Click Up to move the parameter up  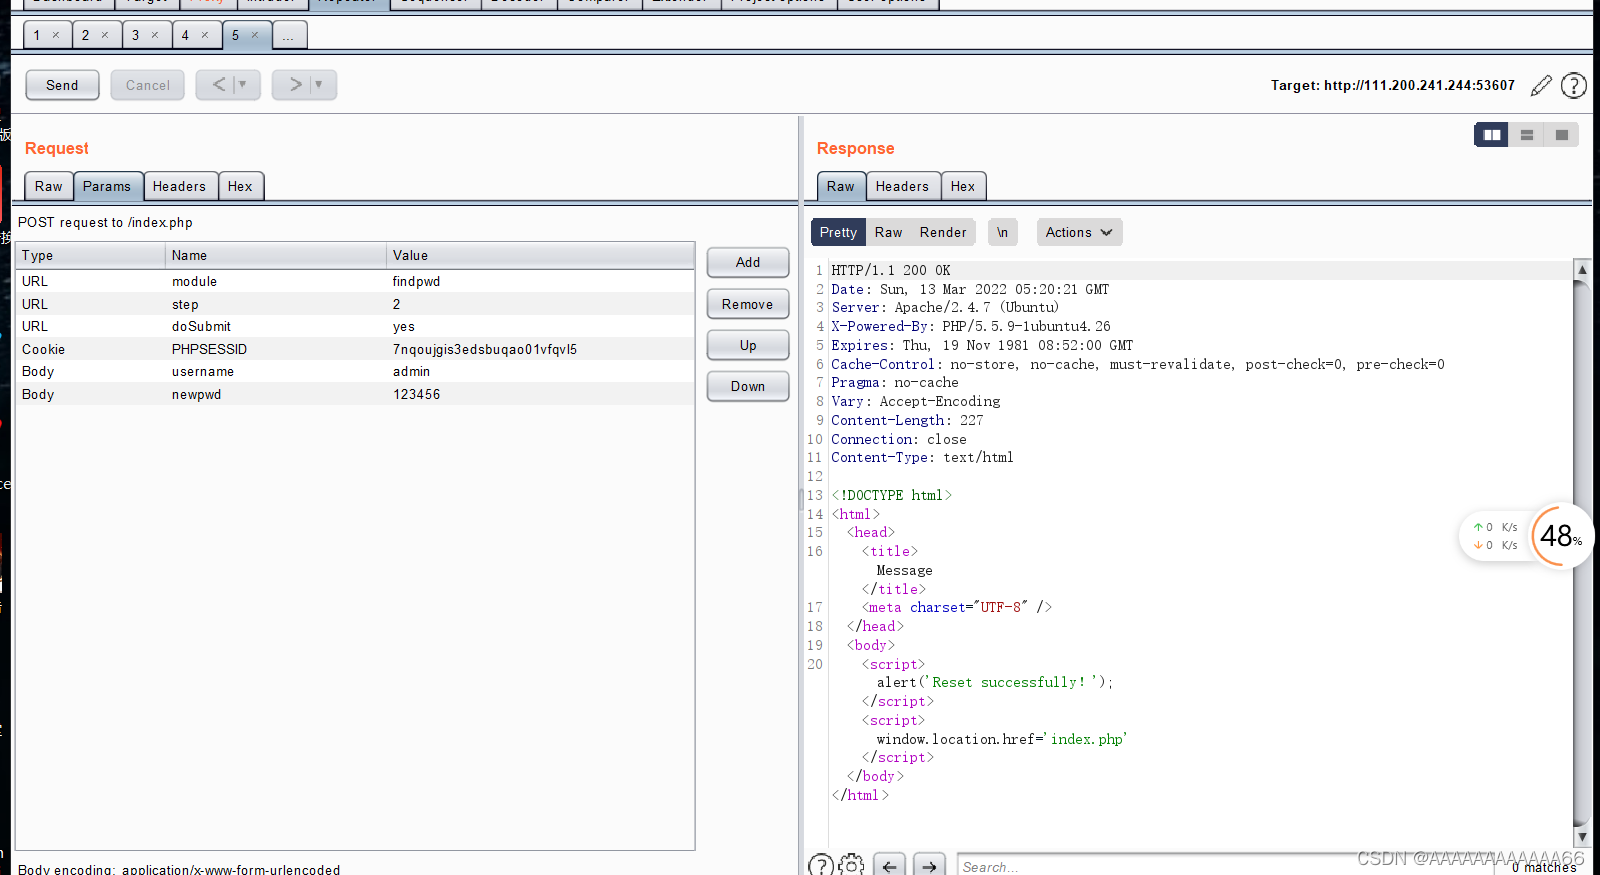coord(748,345)
